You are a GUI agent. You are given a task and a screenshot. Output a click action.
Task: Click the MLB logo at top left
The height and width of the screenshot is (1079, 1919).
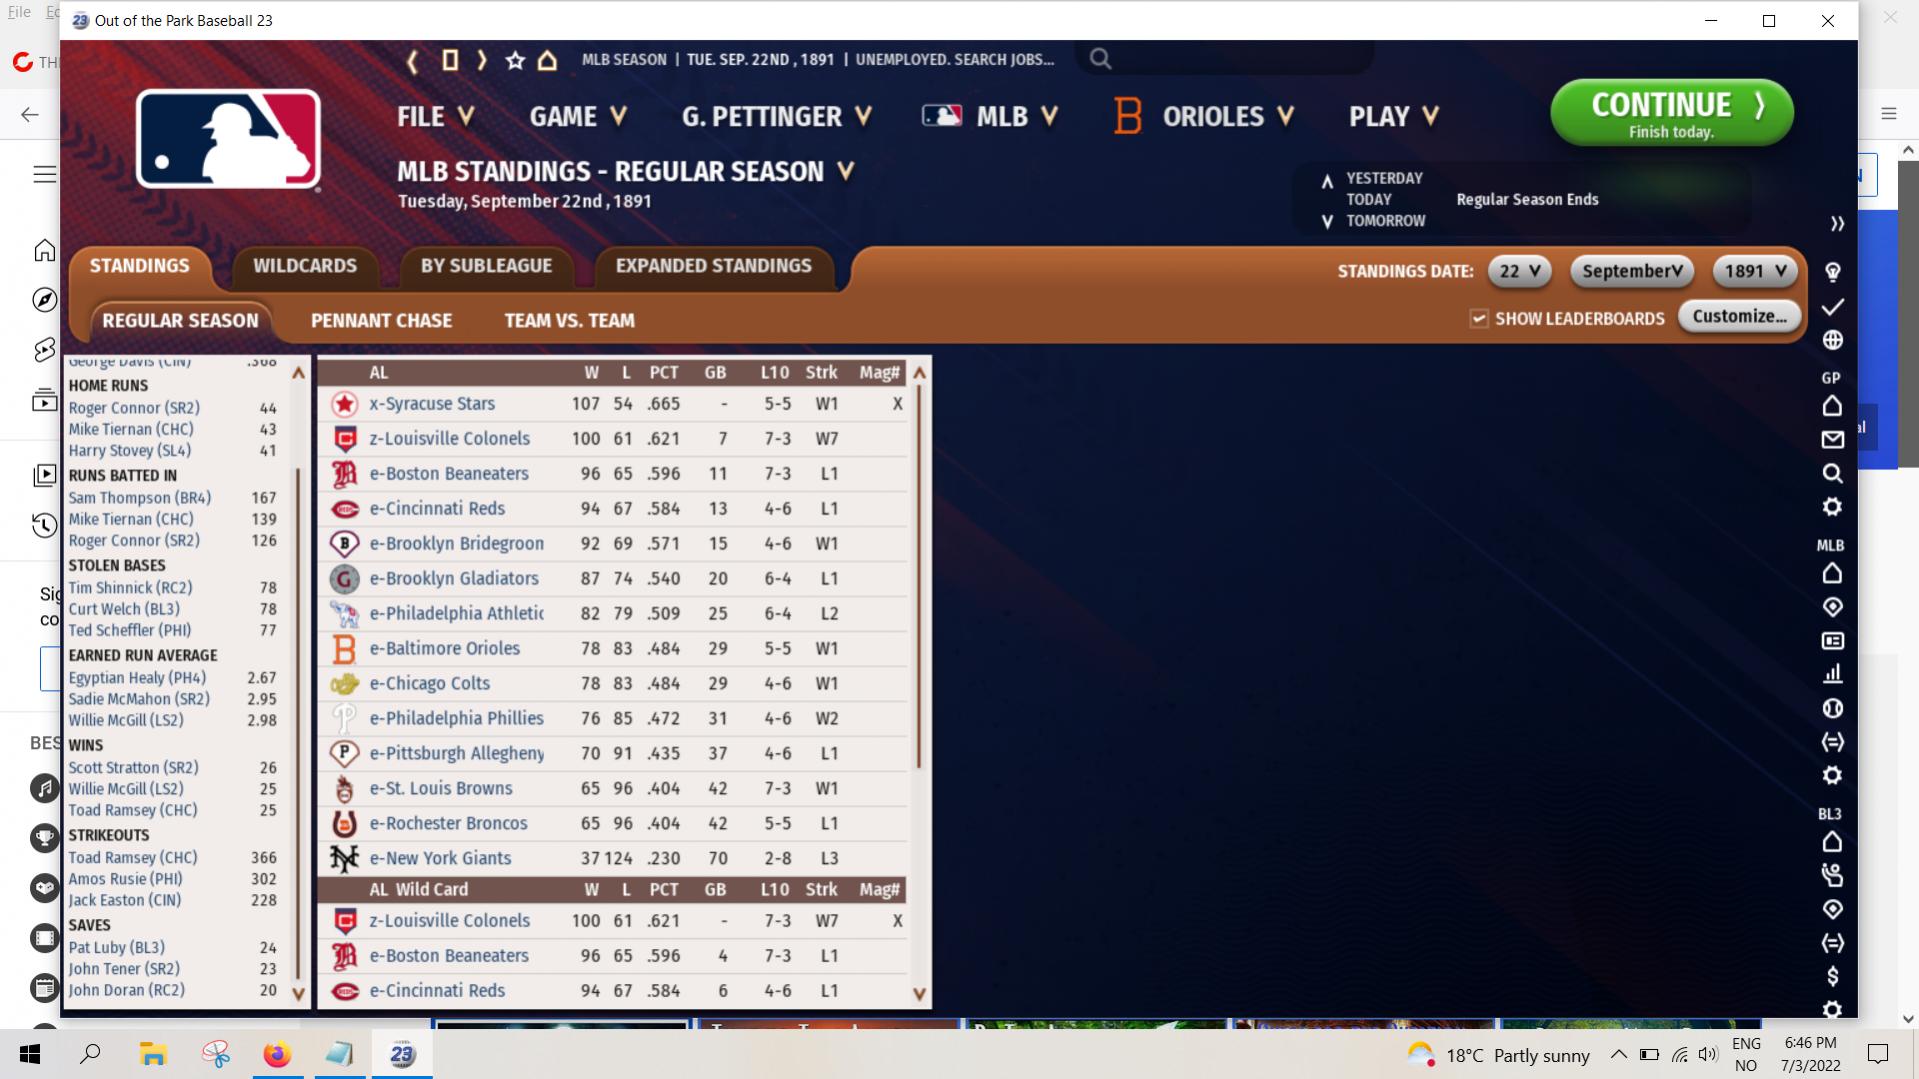228,139
